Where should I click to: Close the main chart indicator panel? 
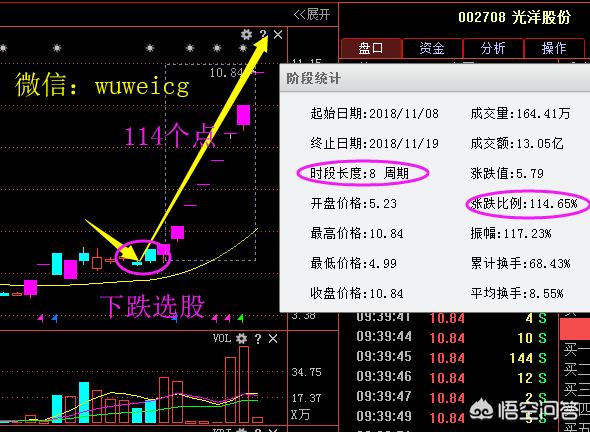tap(278, 35)
